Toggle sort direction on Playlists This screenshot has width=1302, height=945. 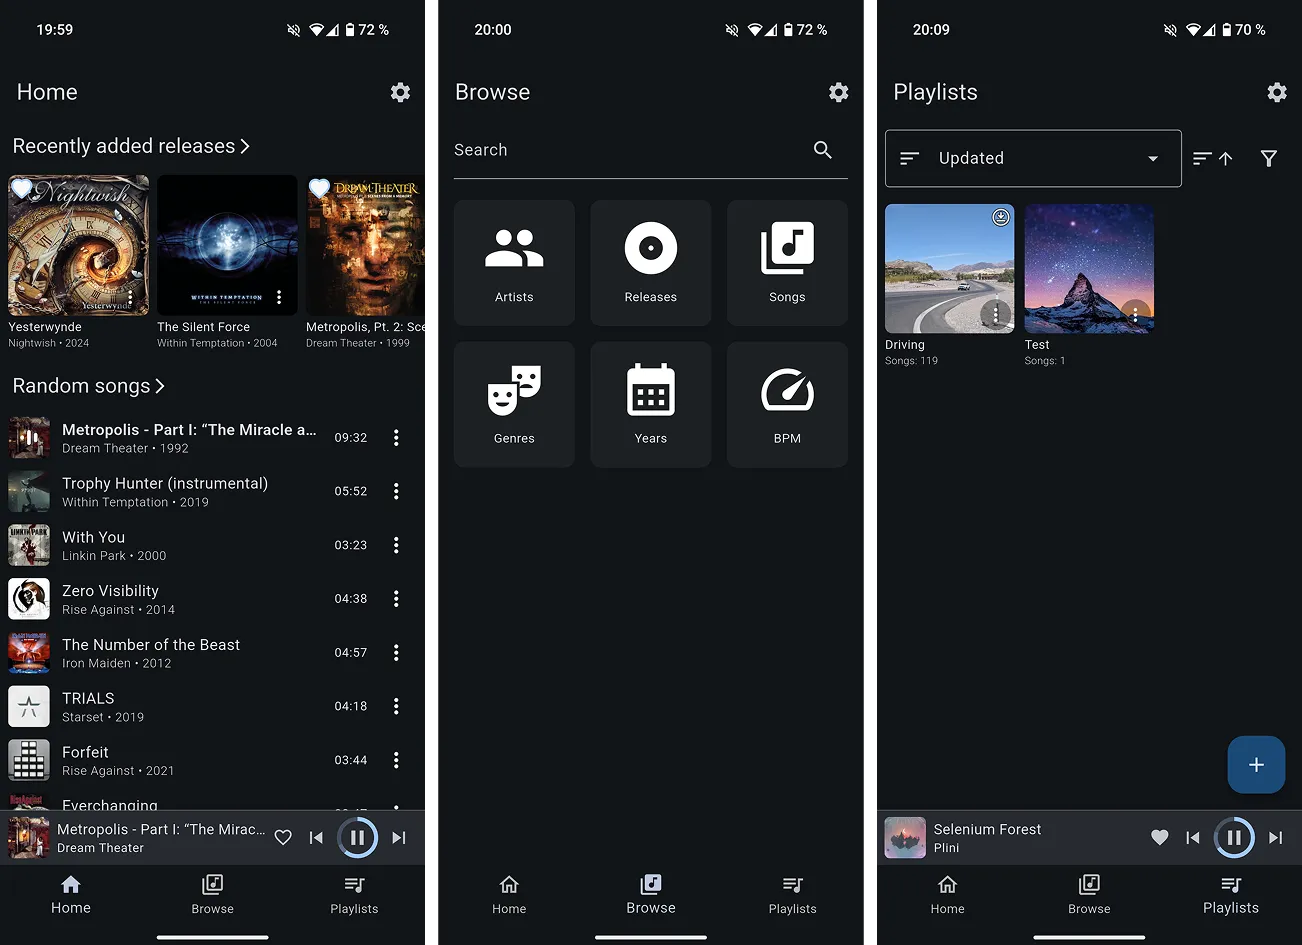tap(1212, 158)
